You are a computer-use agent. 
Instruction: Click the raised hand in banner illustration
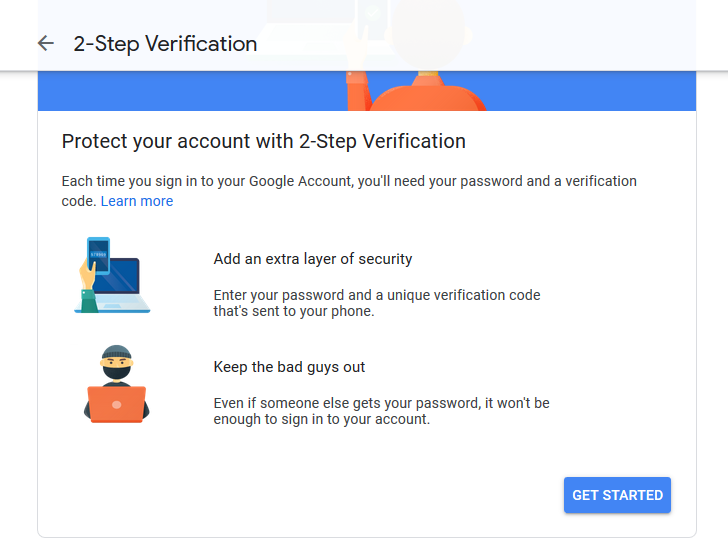click(x=356, y=90)
